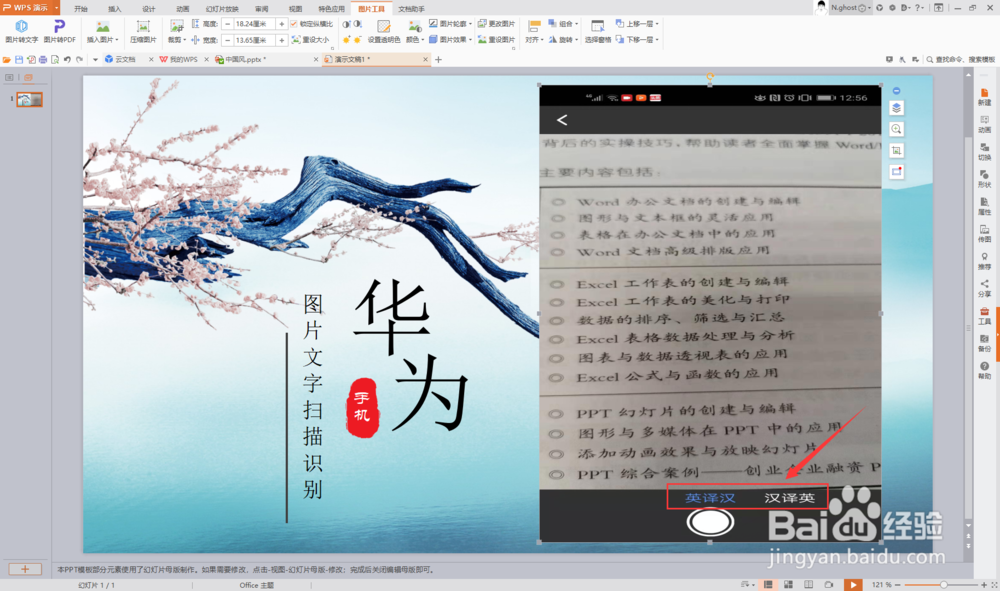Decrease picture width with minus stepper
The height and width of the screenshot is (591, 1000).
pyautogui.click(x=228, y=40)
